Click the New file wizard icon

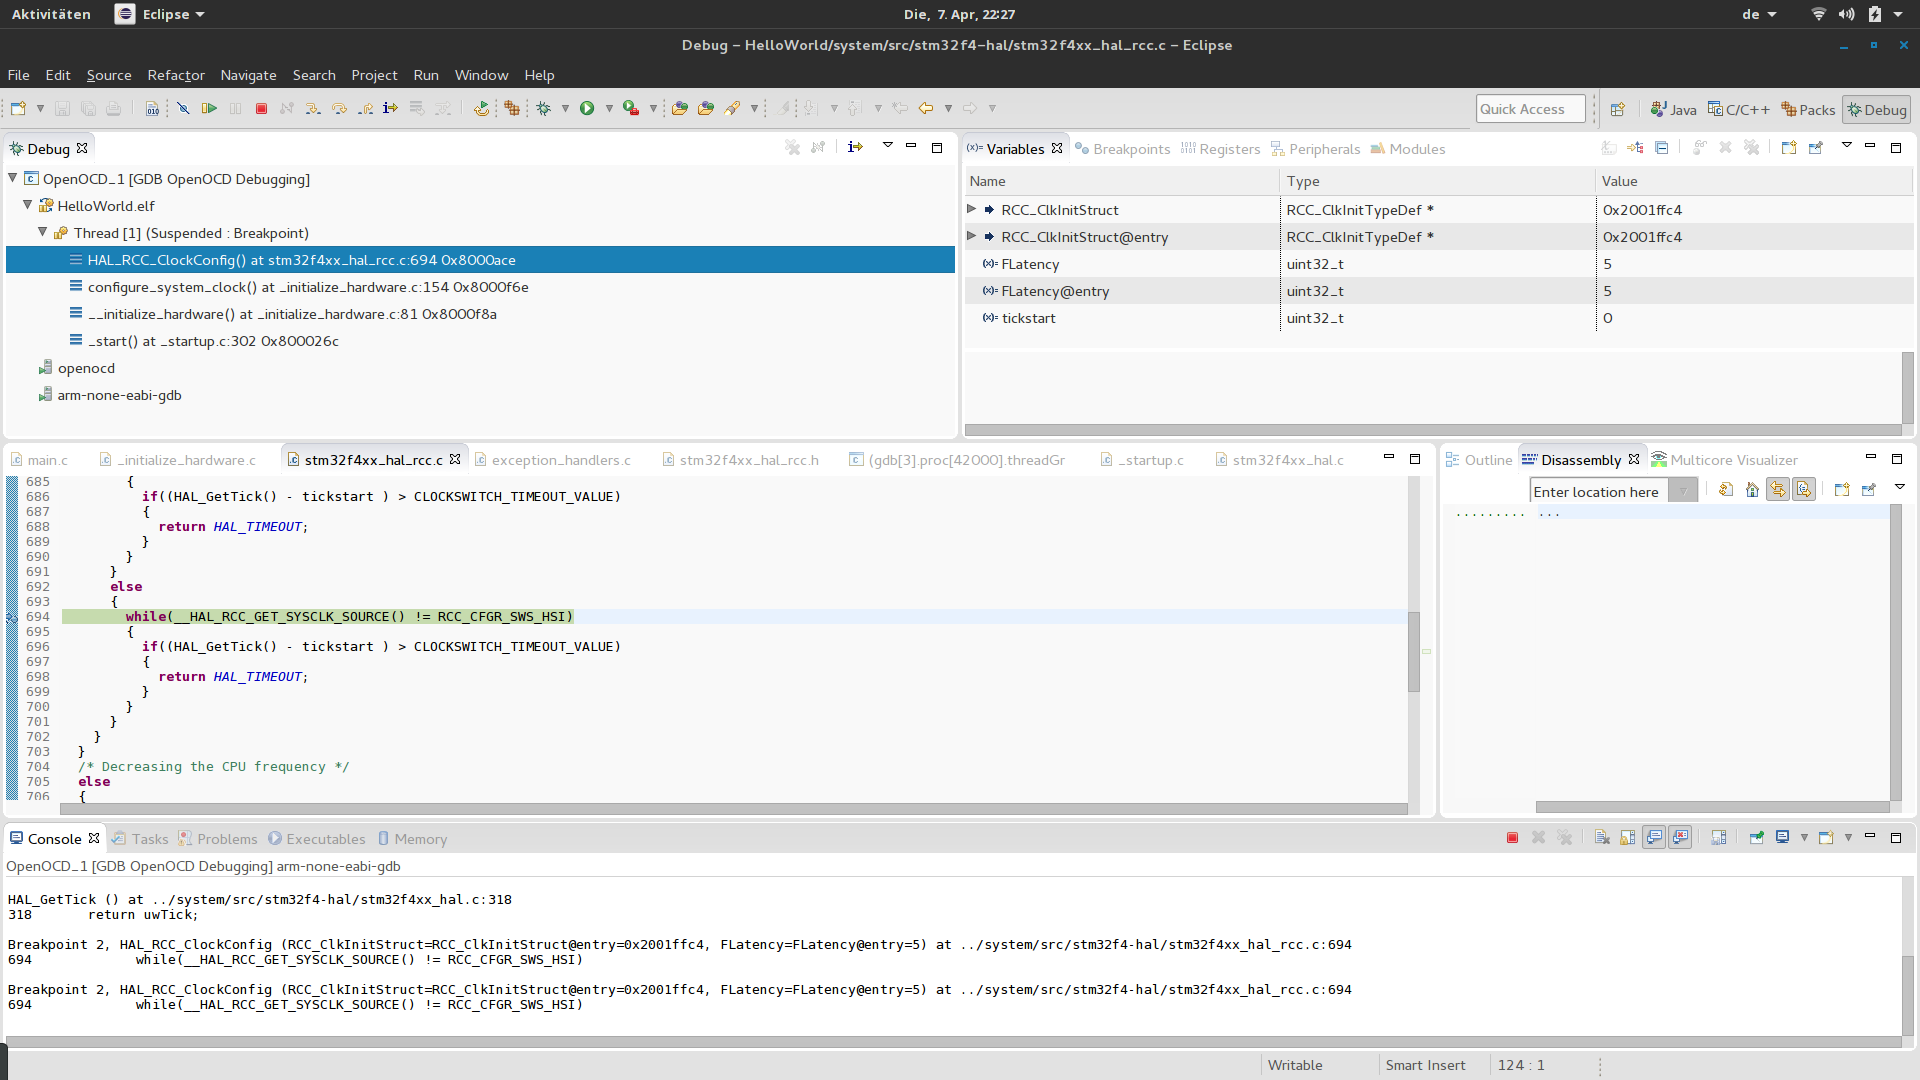[18, 108]
